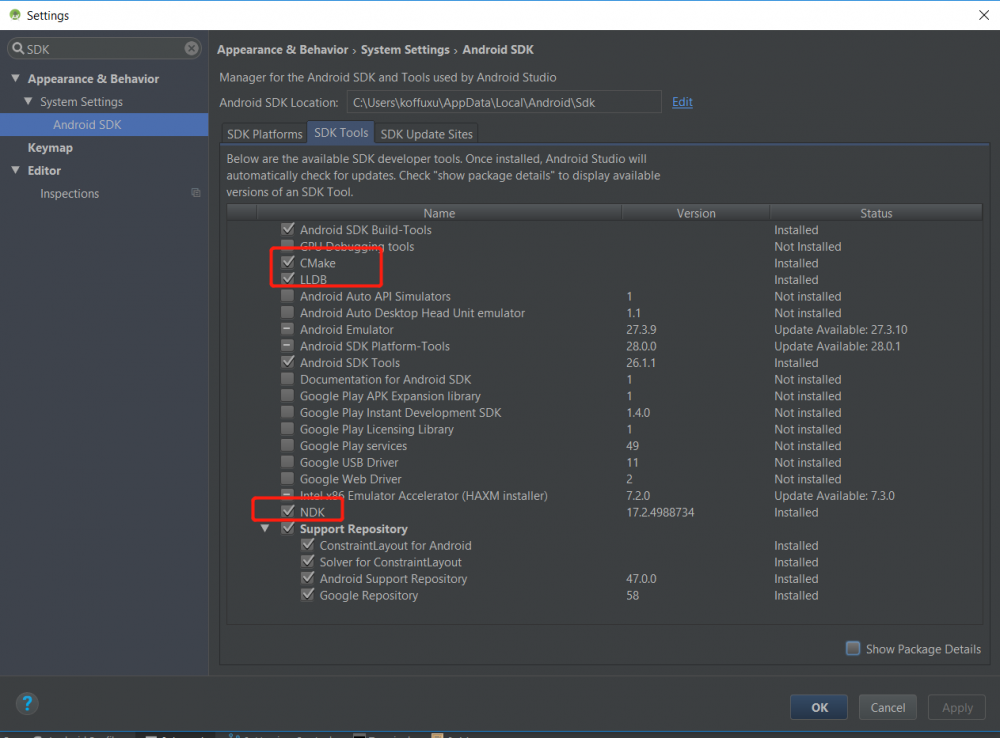Click the search magnifier icon

pos(18,48)
